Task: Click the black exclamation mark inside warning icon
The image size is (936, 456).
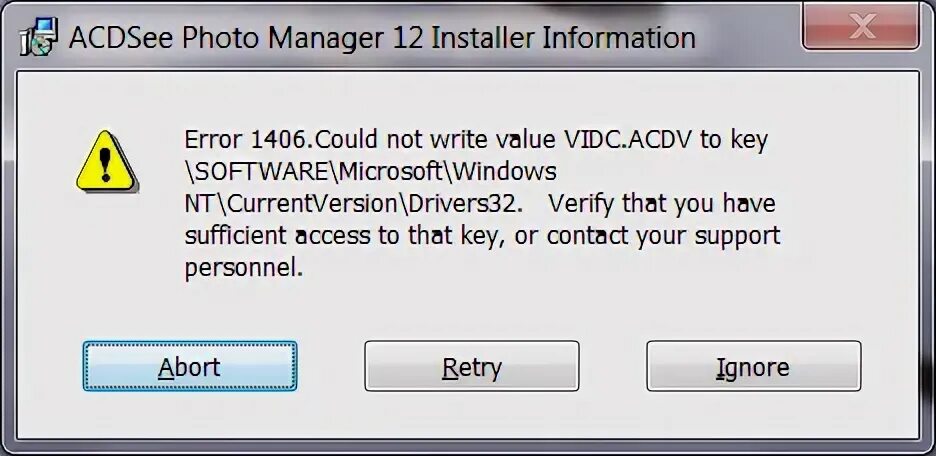Action: (106, 164)
